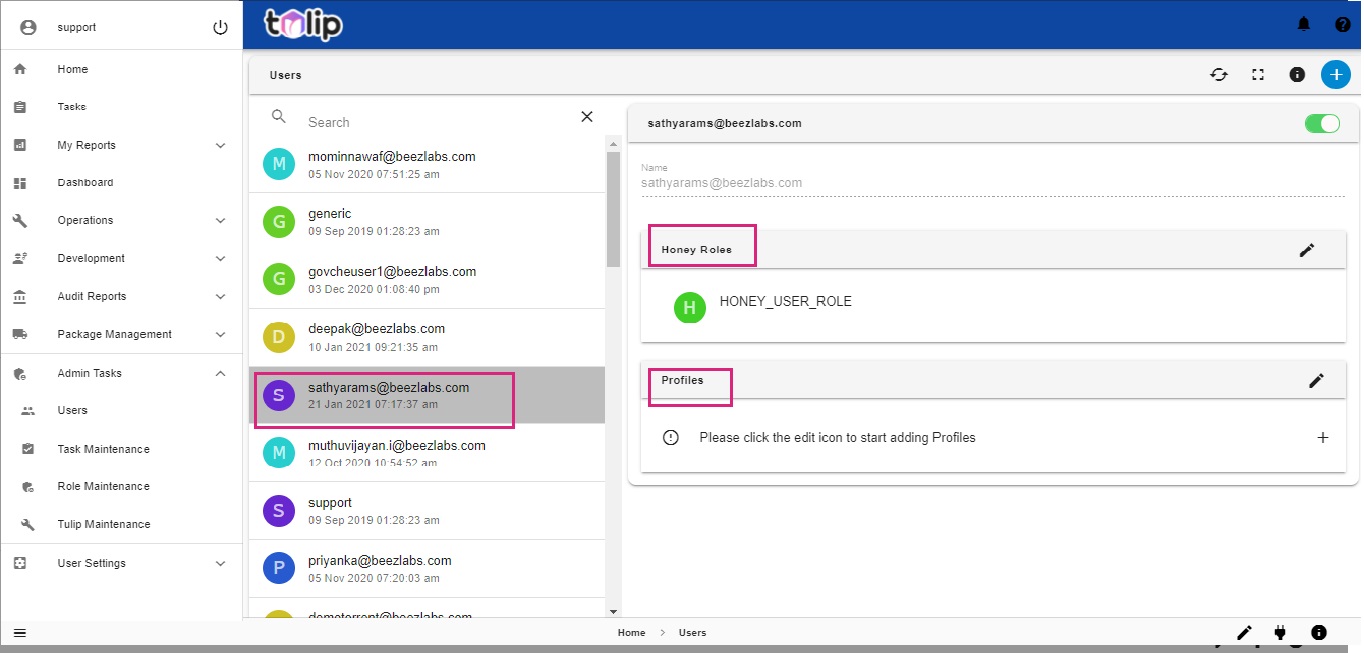Click the refresh users icon
This screenshot has width=1364, height=653.
pyautogui.click(x=1218, y=74)
